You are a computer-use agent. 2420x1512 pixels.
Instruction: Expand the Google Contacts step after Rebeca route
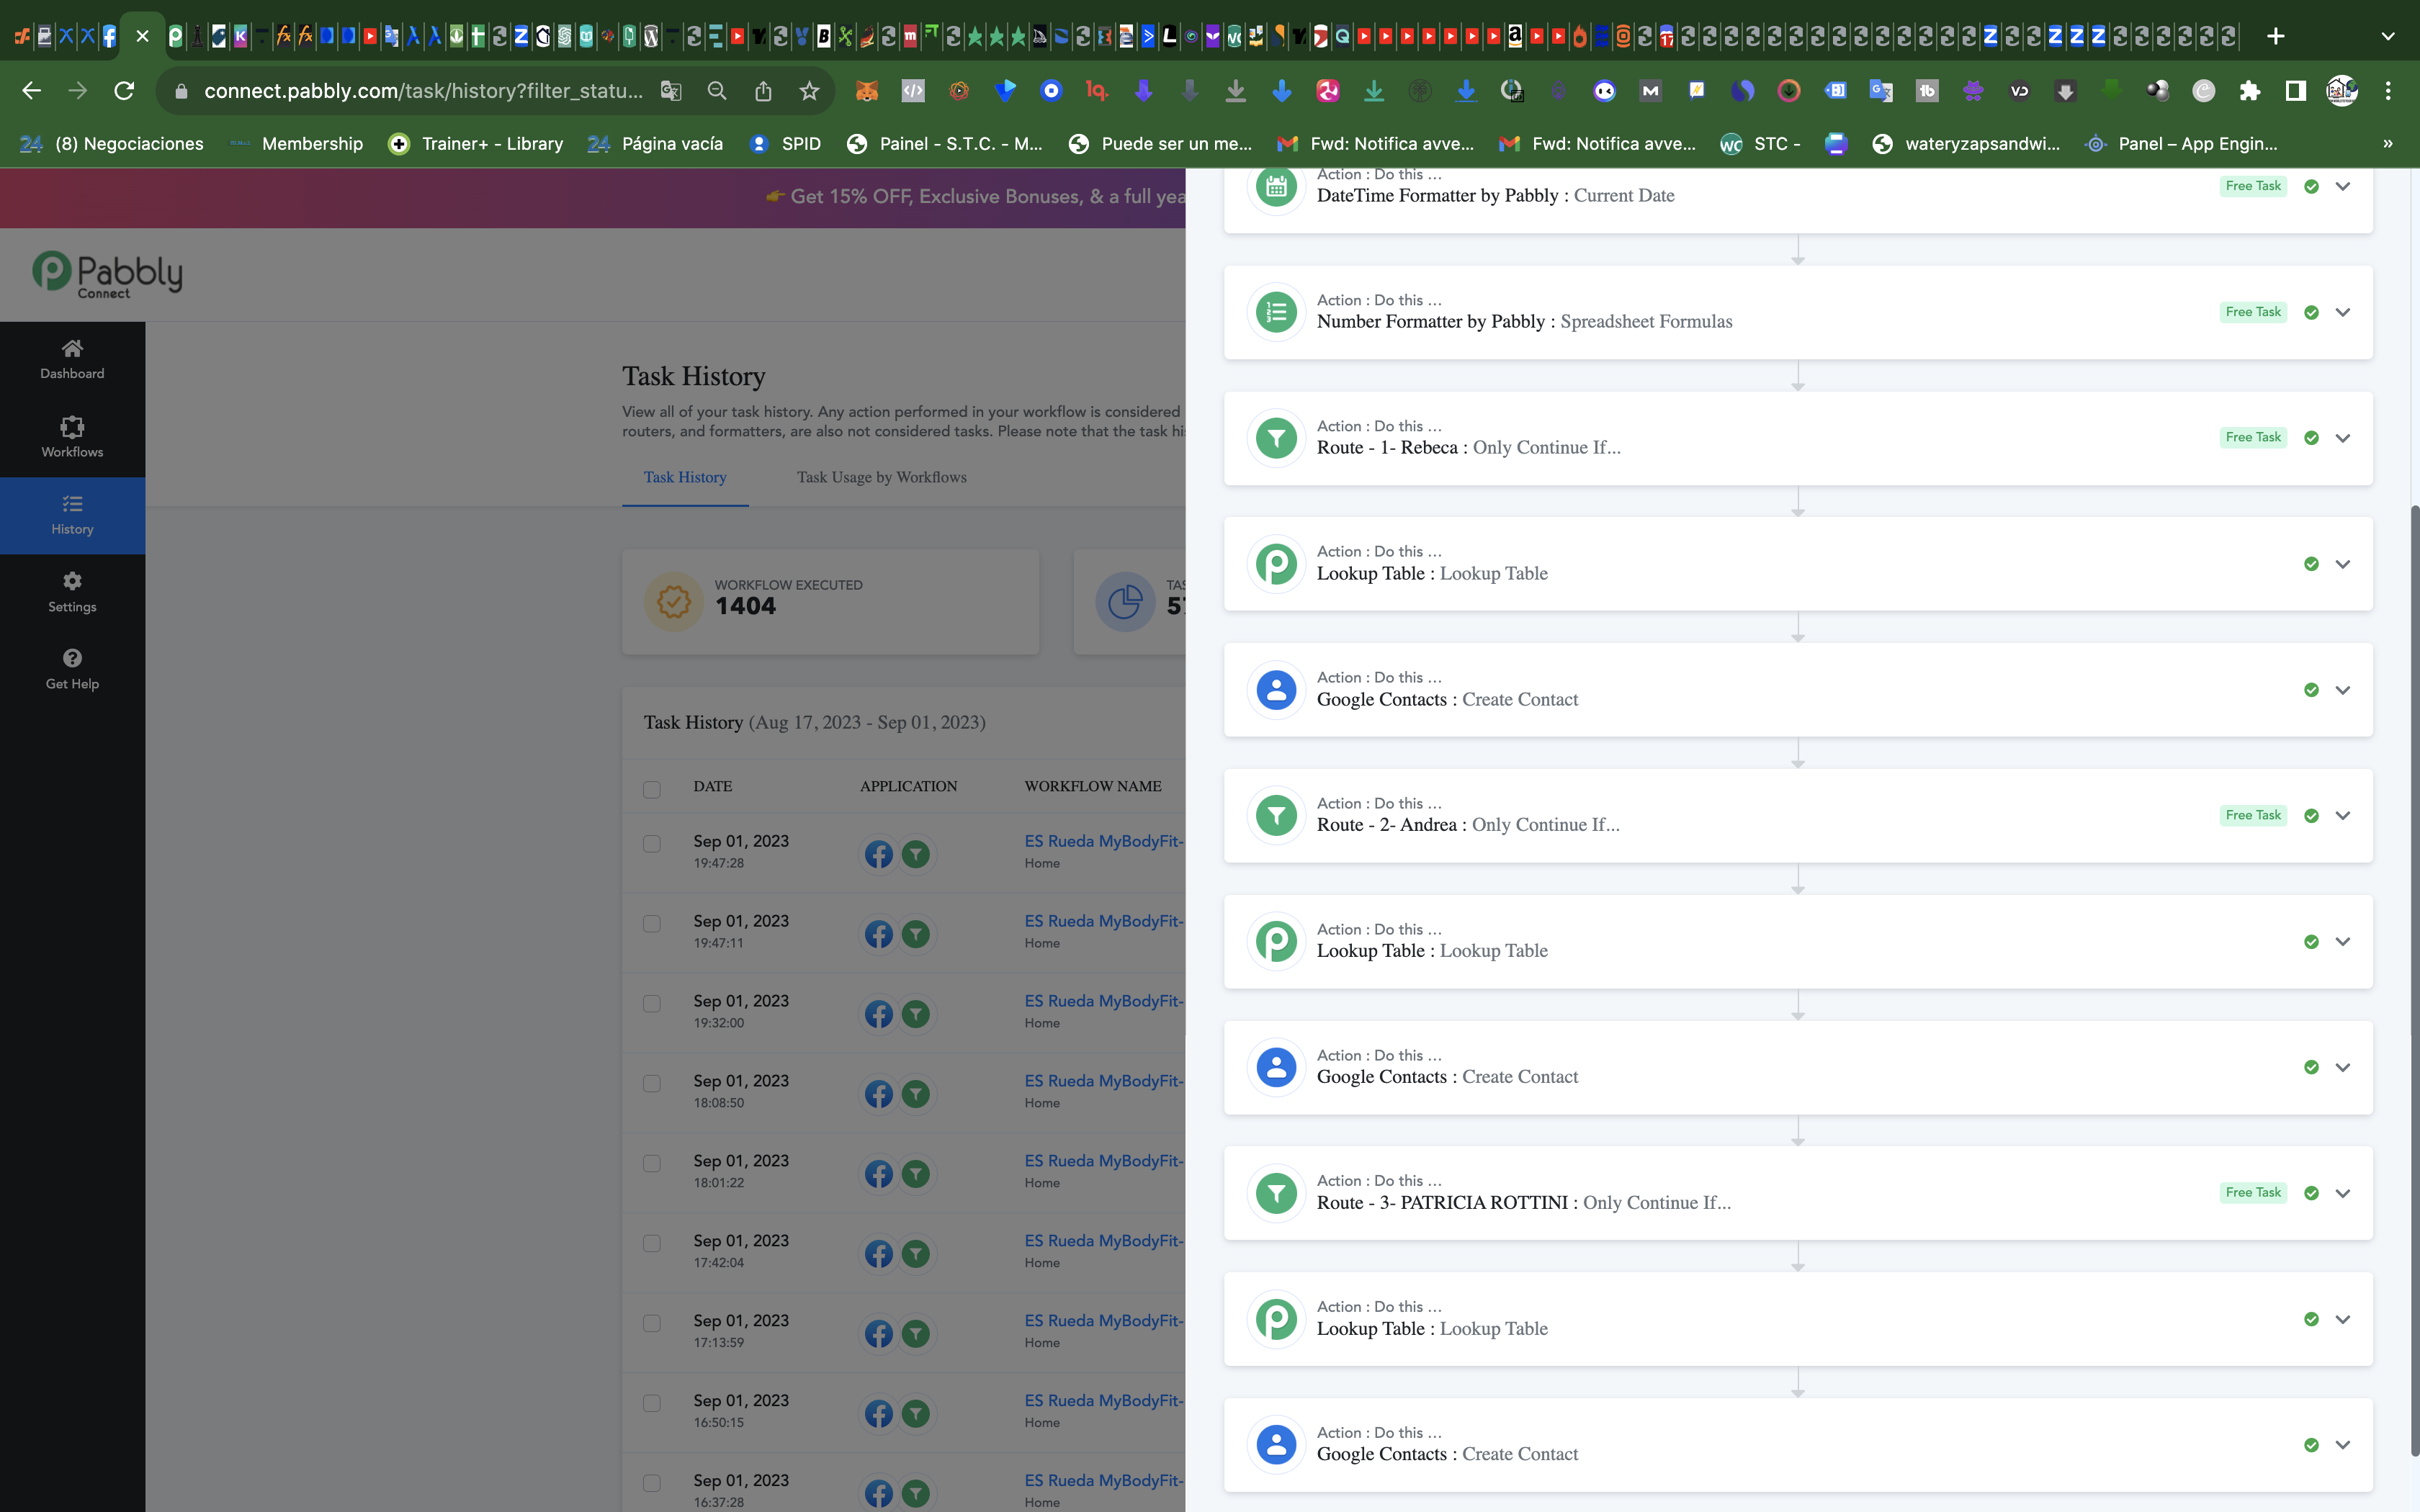[x=2343, y=690]
